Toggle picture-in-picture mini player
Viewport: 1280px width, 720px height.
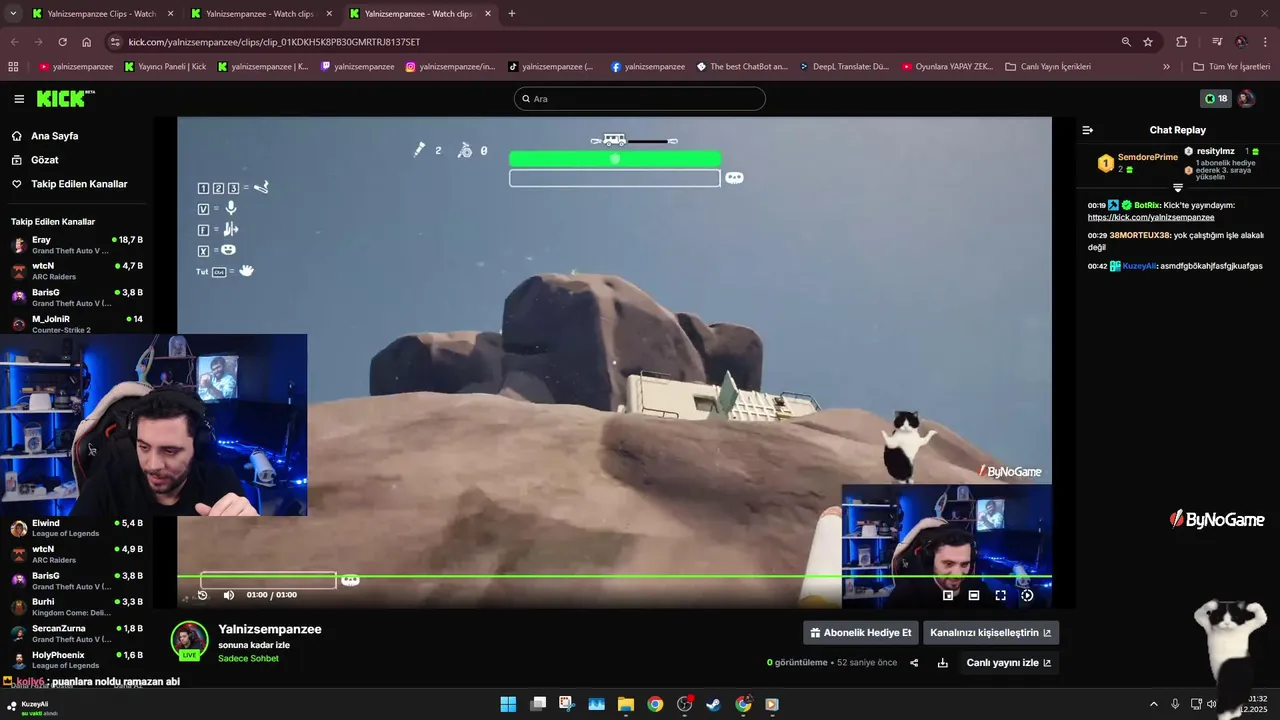tap(948, 595)
